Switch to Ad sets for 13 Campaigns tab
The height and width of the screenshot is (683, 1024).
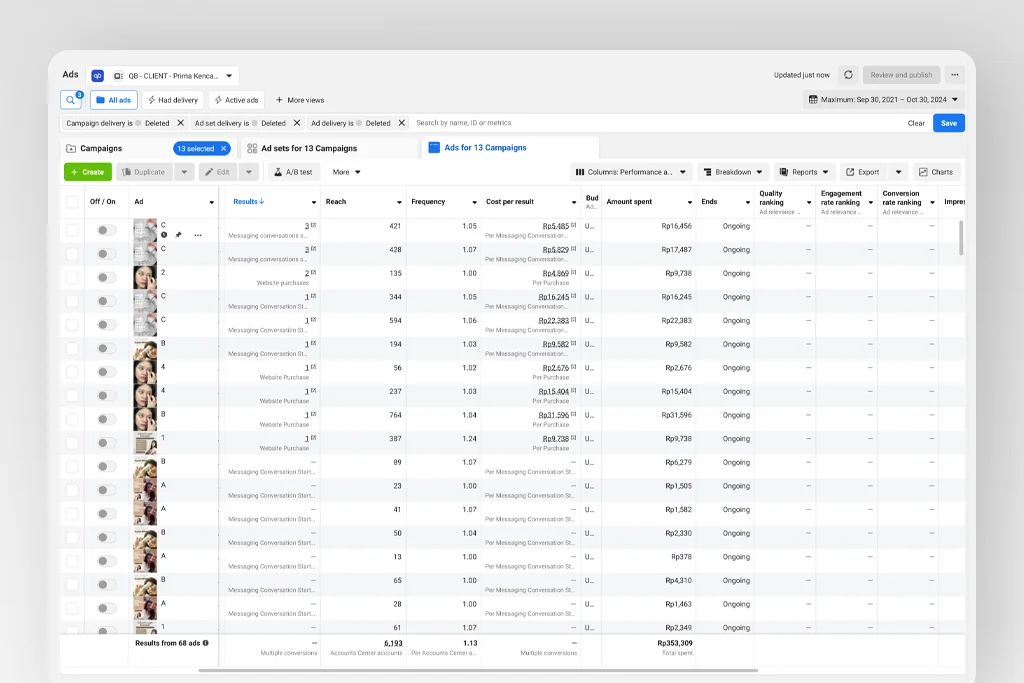coord(308,148)
